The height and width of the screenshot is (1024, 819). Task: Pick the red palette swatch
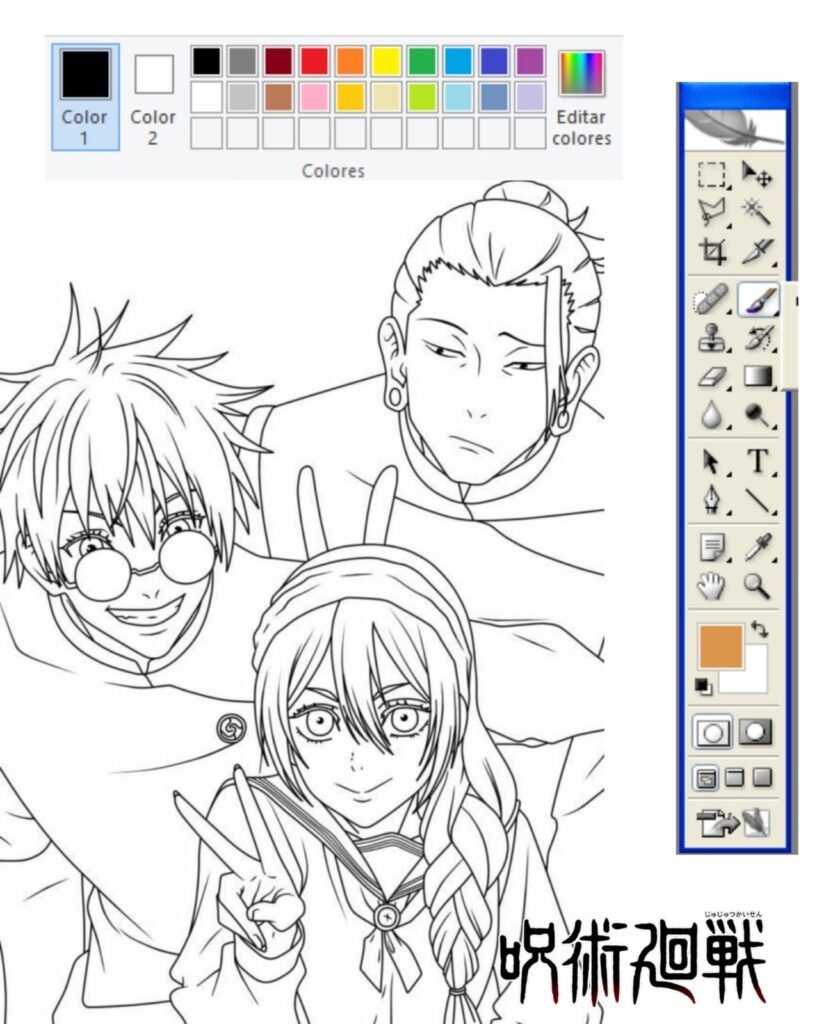point(314,61)
